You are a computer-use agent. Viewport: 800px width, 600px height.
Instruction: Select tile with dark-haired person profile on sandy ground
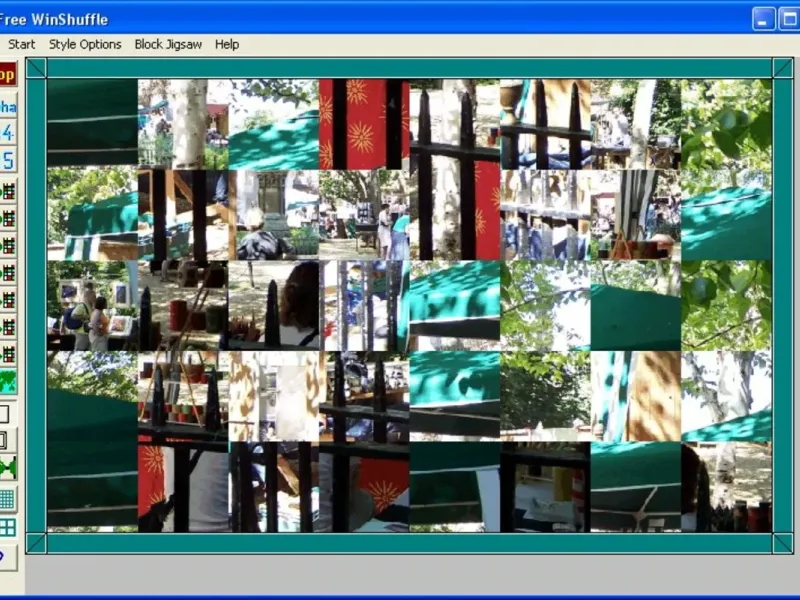click(727, 487)
